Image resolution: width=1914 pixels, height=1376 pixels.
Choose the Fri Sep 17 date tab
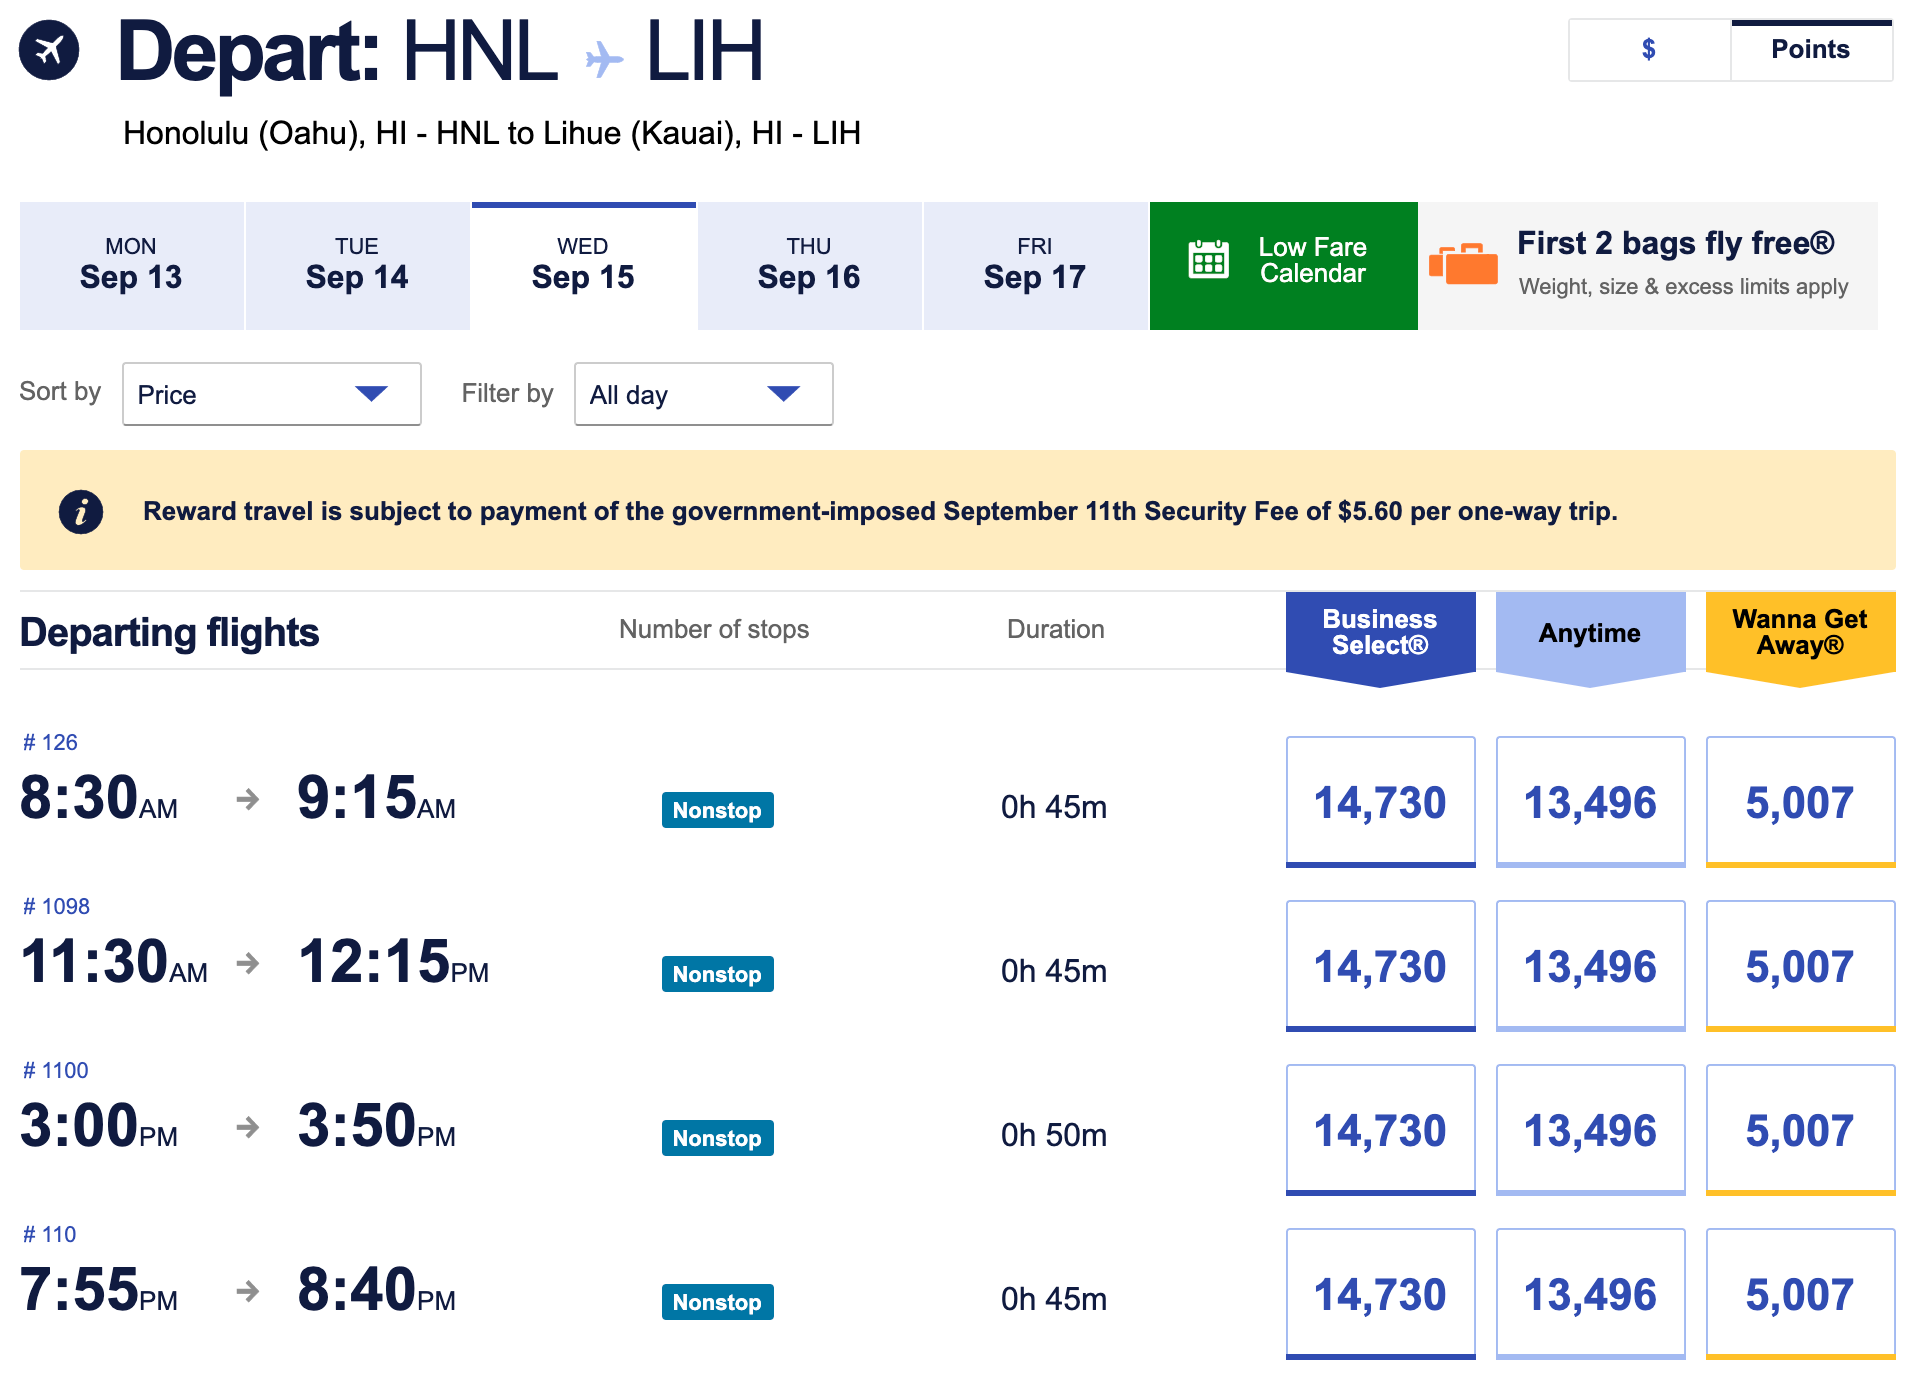point(1035,266)
